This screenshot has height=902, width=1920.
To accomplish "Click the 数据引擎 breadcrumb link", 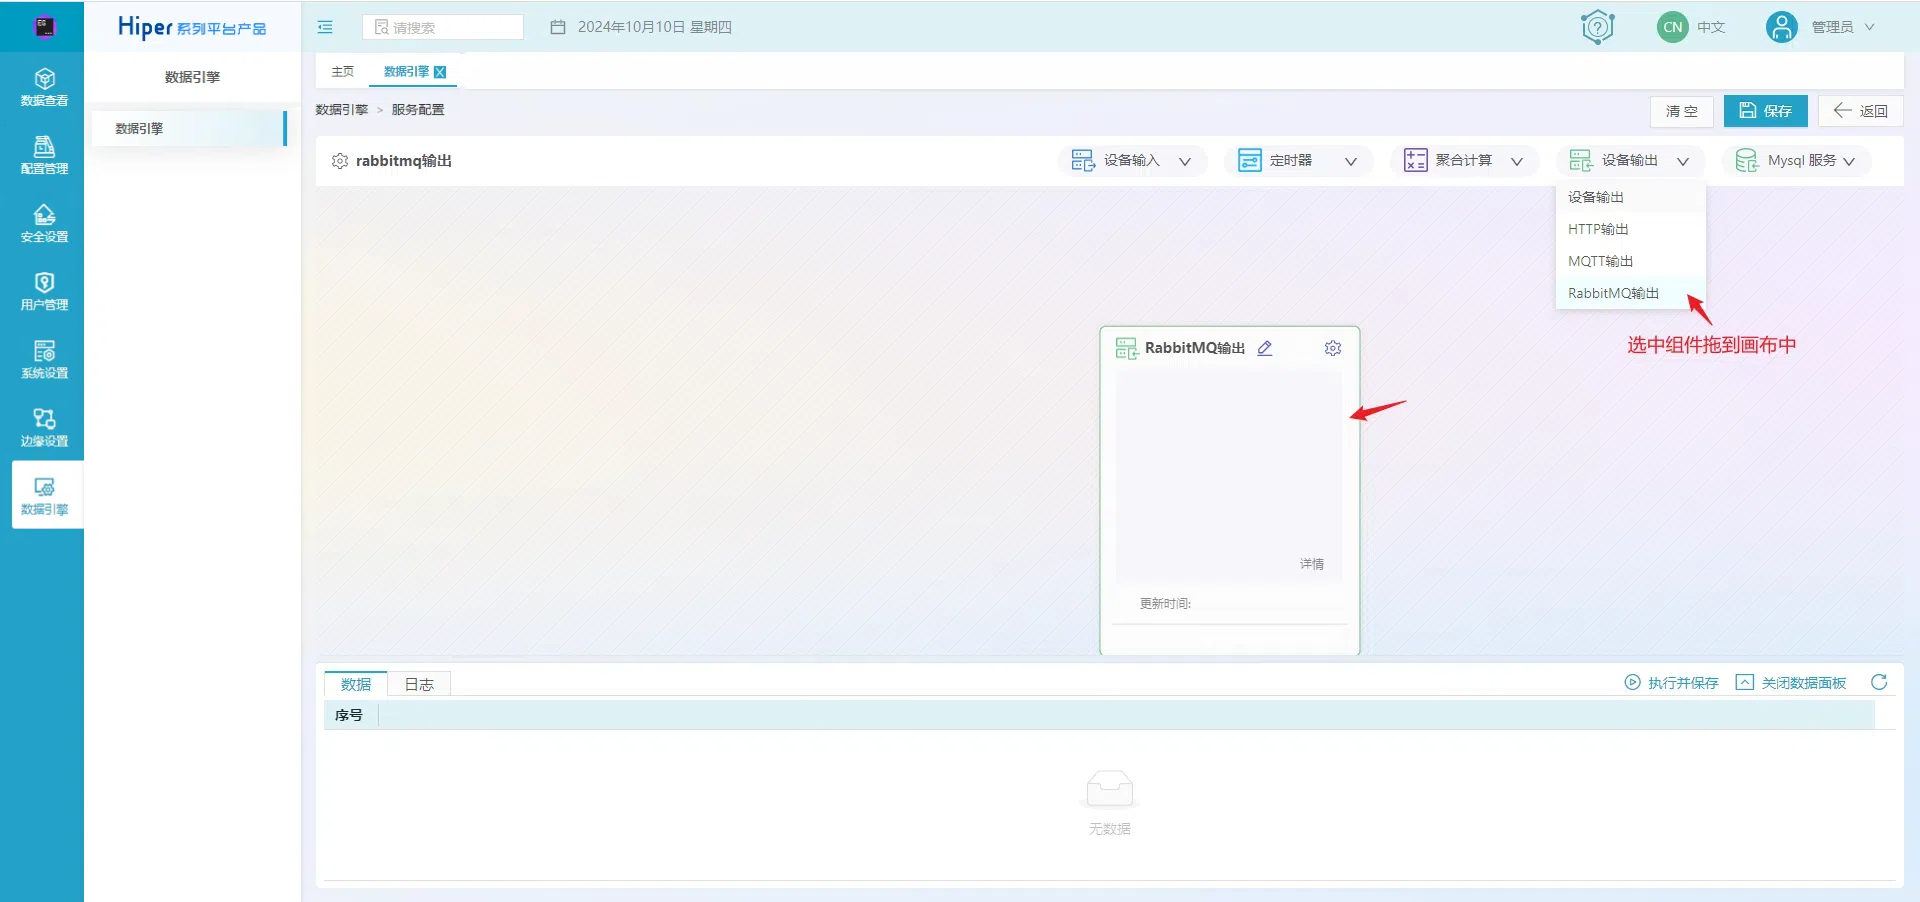I will 342,110.
